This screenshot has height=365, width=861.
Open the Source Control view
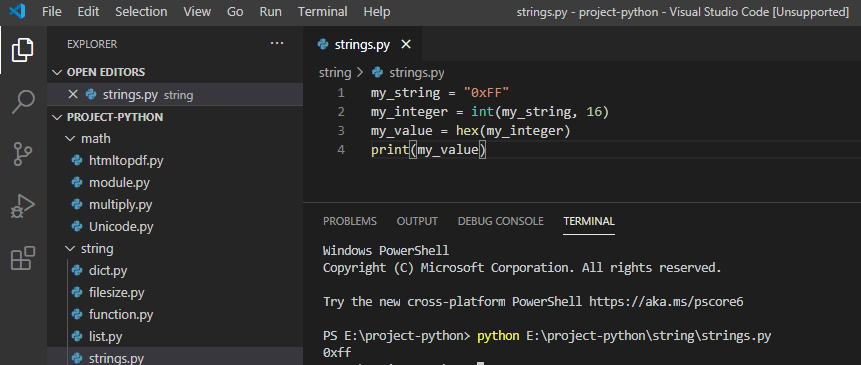(x=23, y=154)
